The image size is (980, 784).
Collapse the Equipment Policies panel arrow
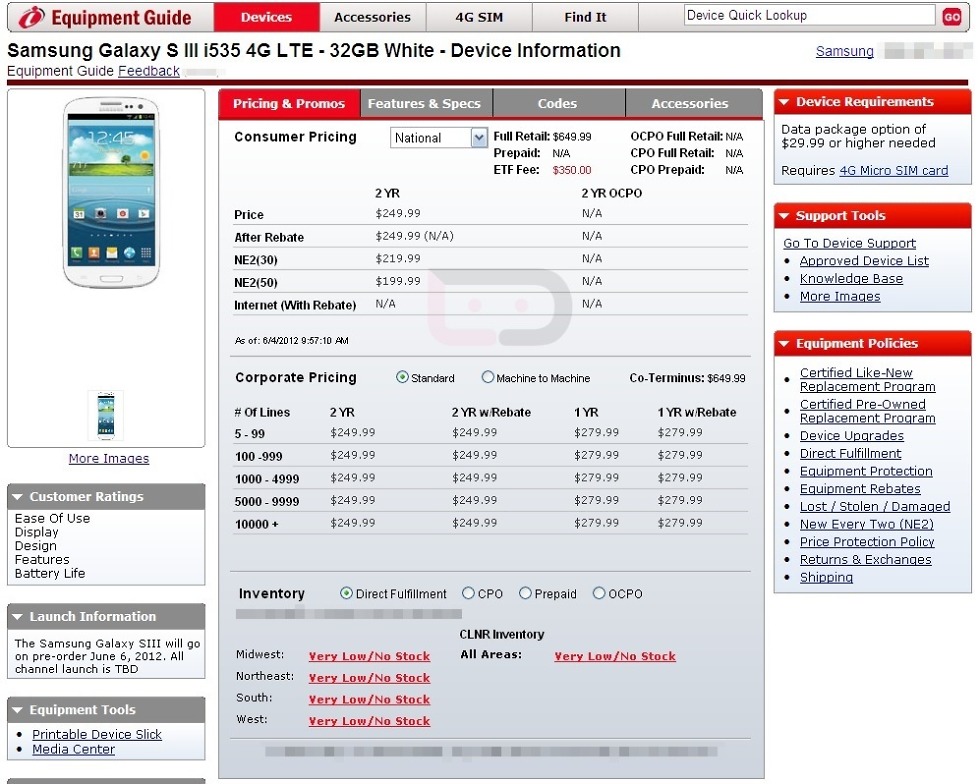point(785,344)
